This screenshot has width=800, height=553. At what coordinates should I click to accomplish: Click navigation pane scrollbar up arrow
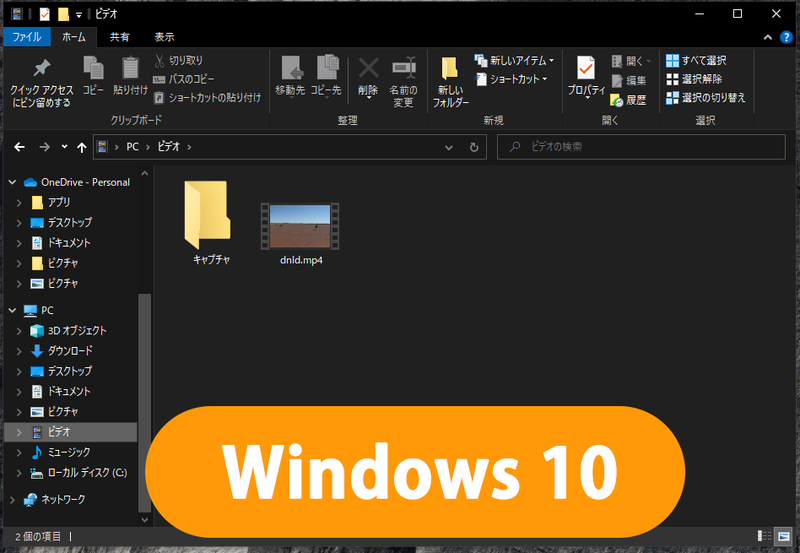coord(144,173)
